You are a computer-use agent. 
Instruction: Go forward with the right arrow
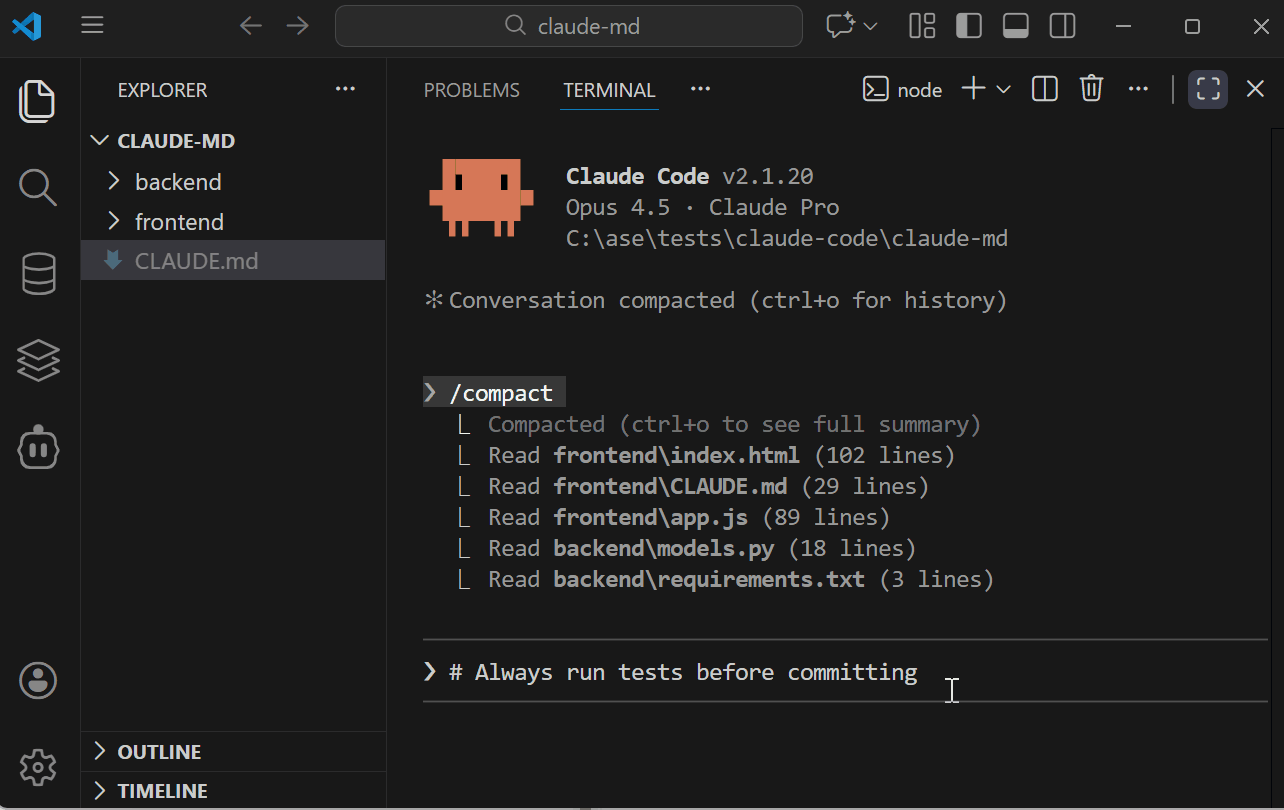click(298, 26)
